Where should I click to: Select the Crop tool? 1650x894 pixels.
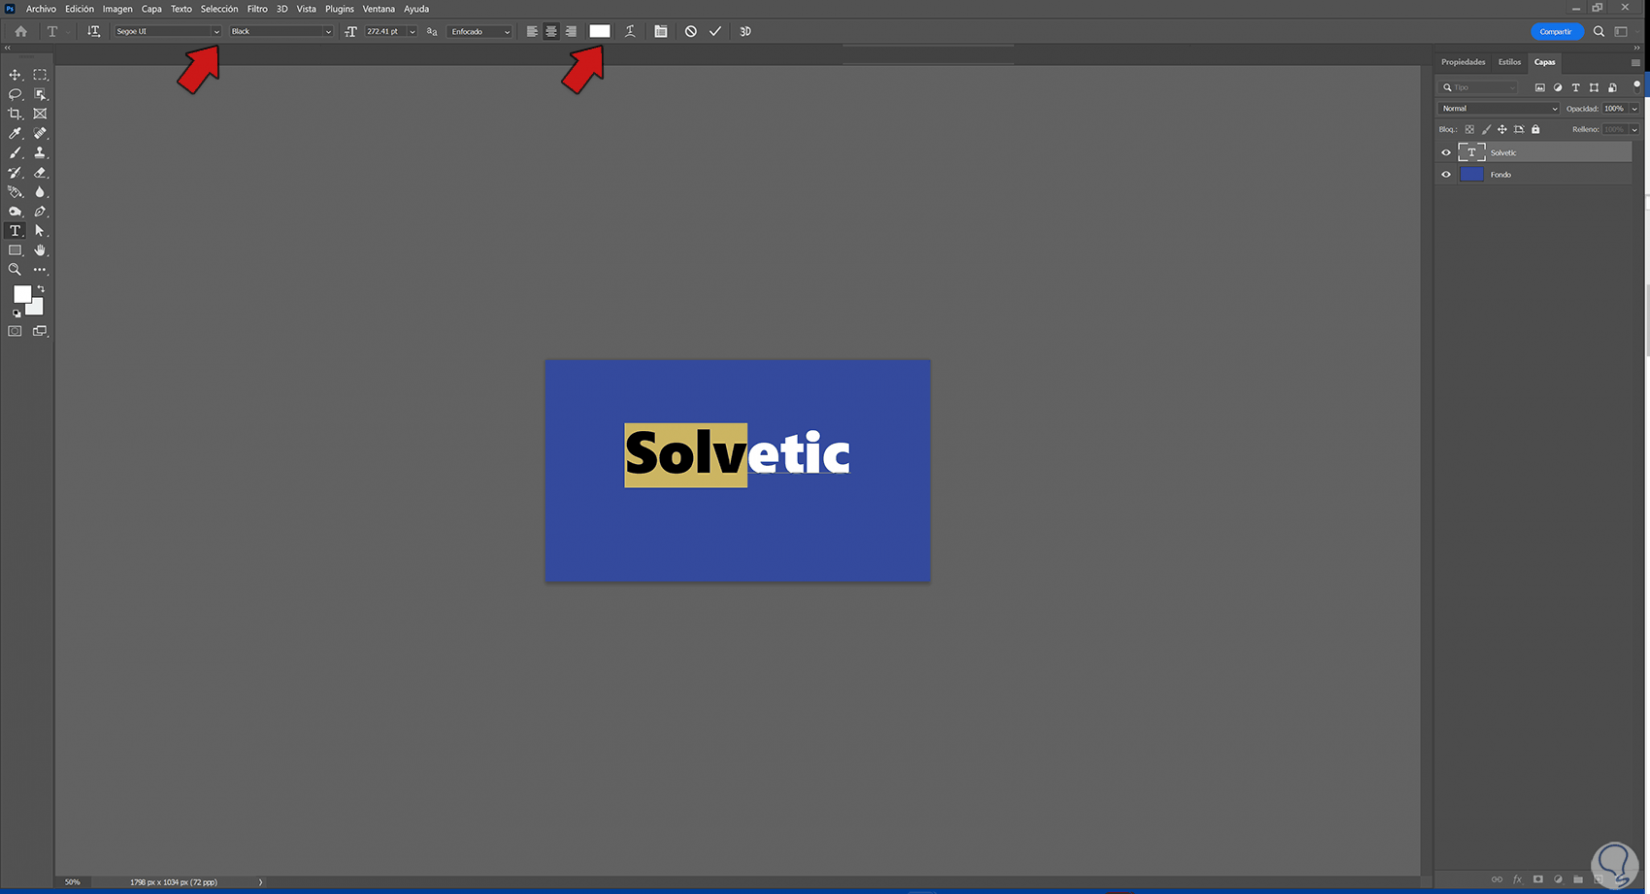(x=15, y=114)
